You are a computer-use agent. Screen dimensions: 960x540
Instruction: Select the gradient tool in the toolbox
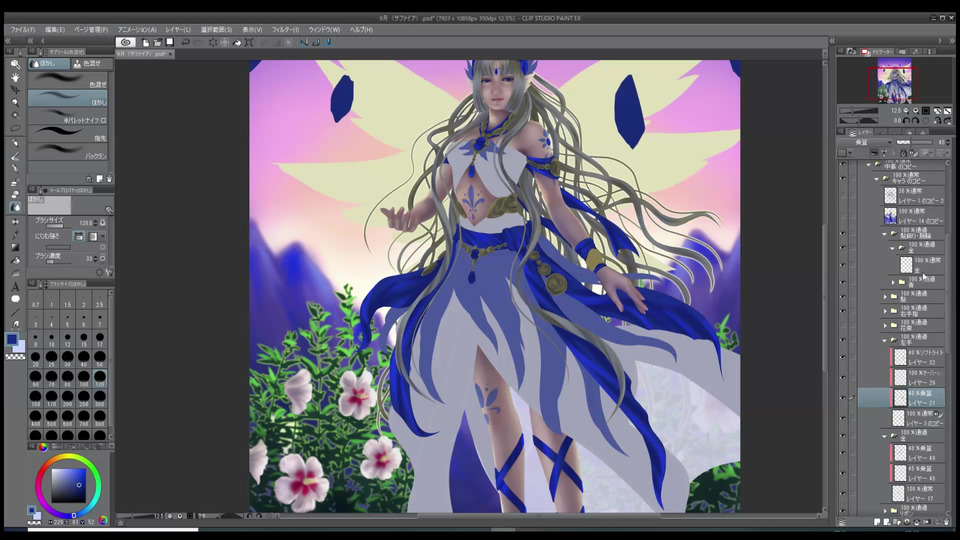coord(15,247)
